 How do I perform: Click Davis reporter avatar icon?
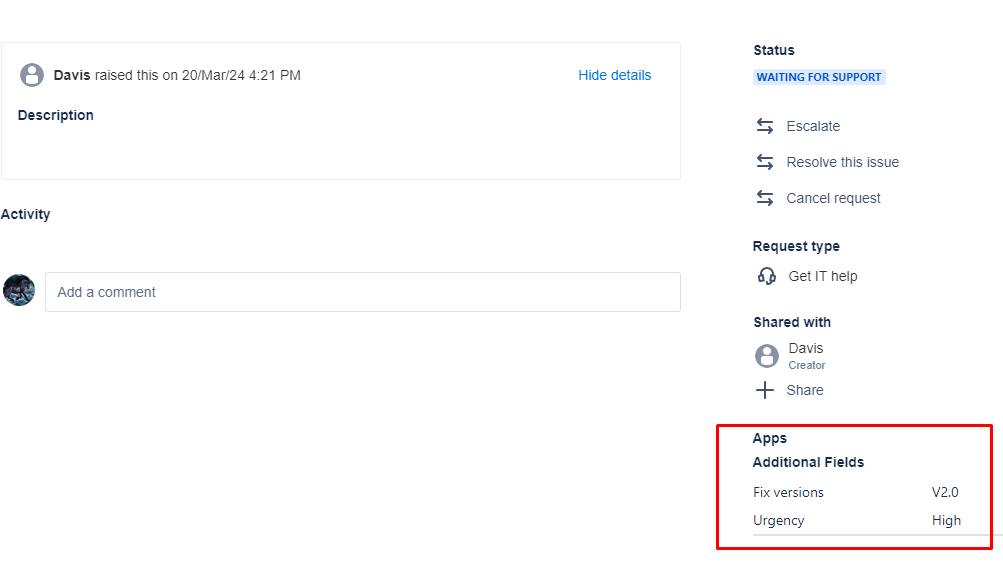coord(31,75)
